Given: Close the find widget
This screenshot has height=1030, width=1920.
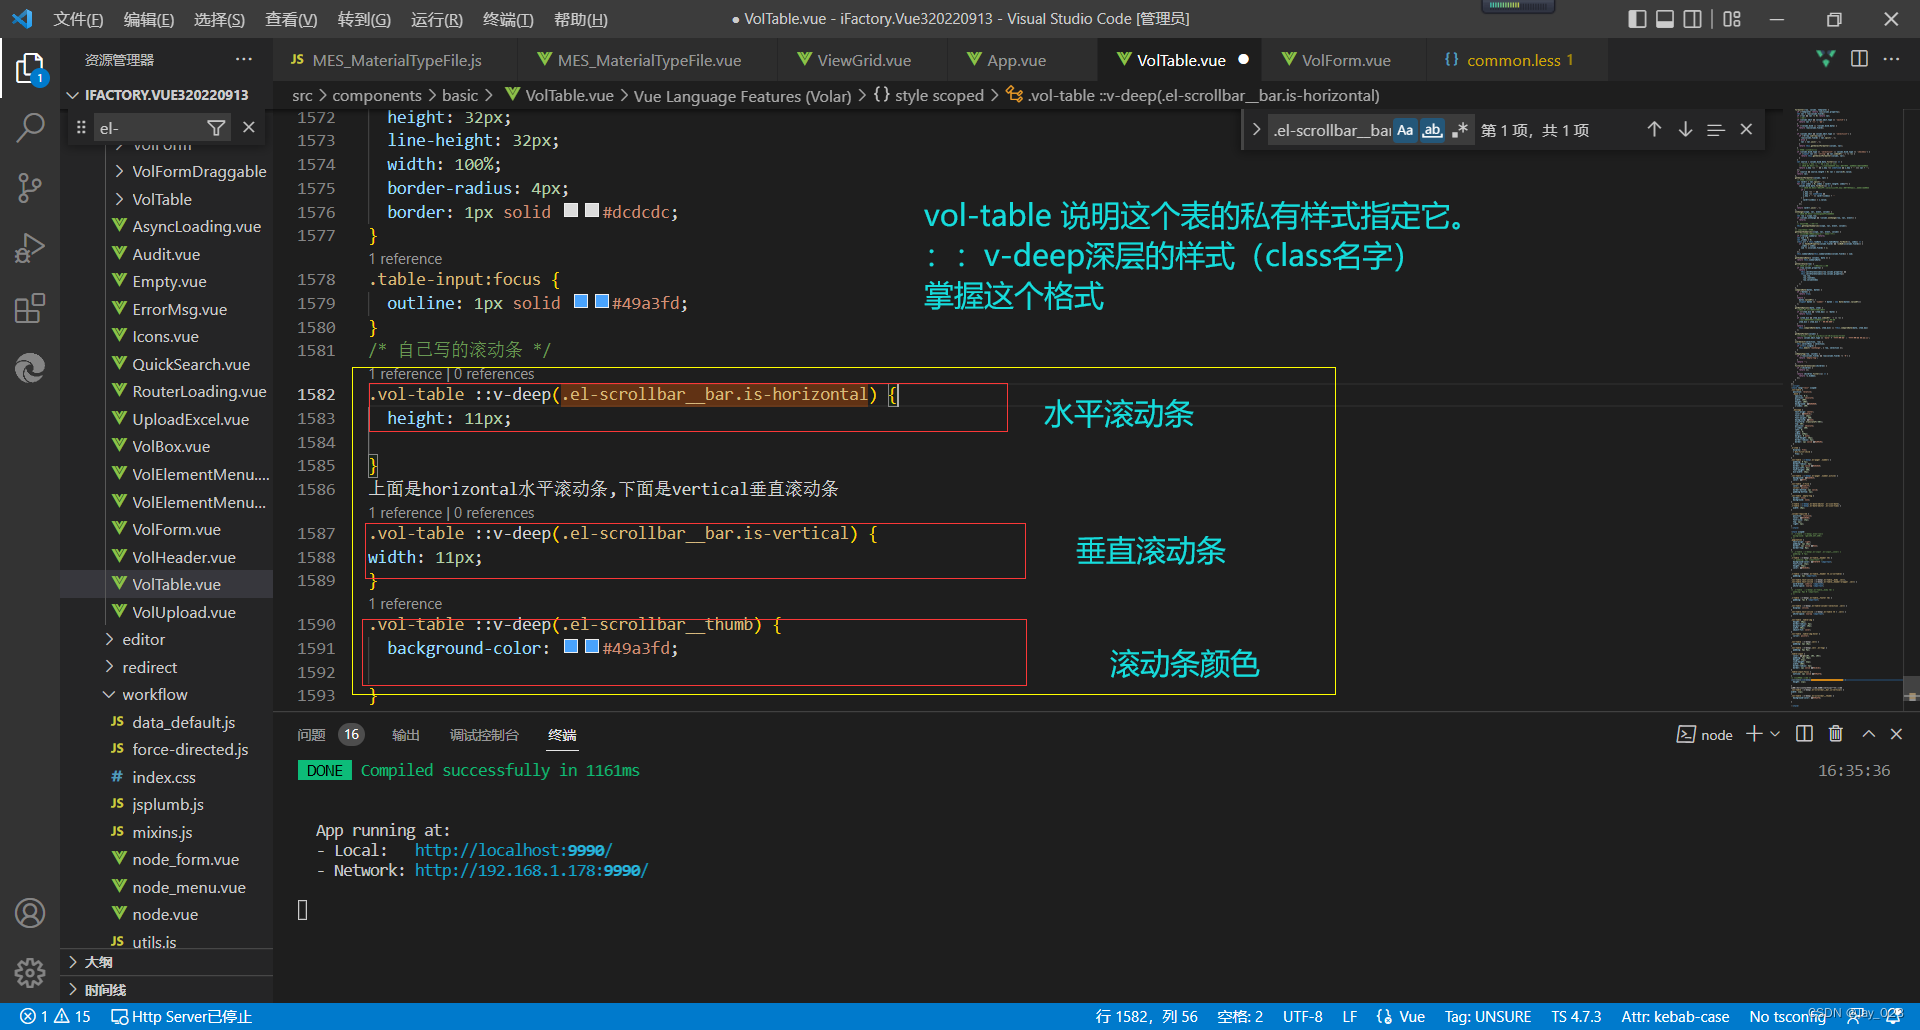Looking at the screenshot, I should pyautogui.click(x=1746, y=130).
